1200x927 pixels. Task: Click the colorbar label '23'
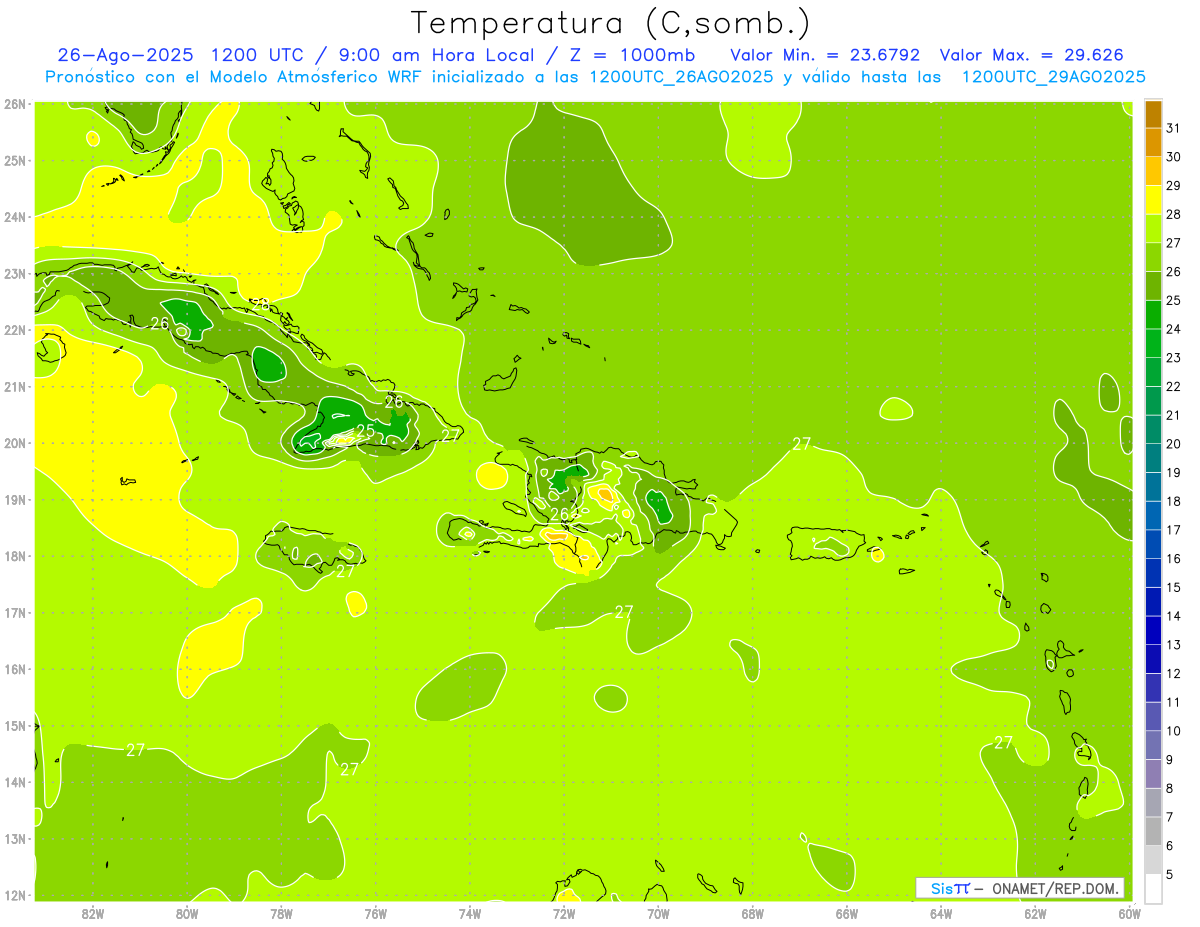pos(1174,358)
